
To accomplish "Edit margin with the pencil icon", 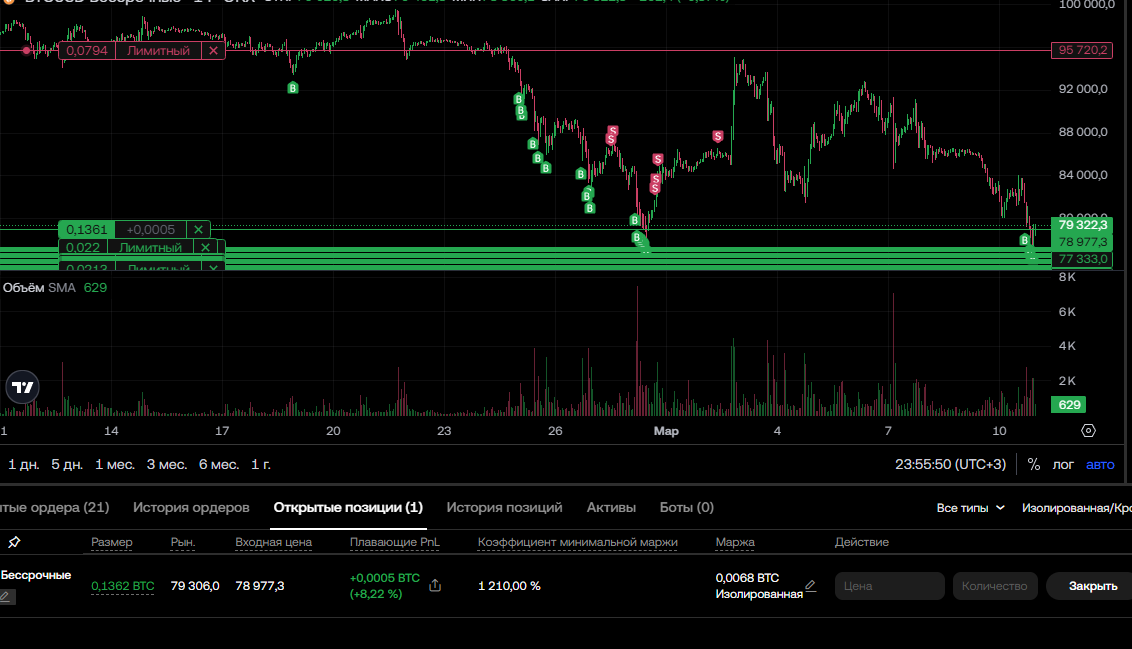I will click(x=811, y=586).
